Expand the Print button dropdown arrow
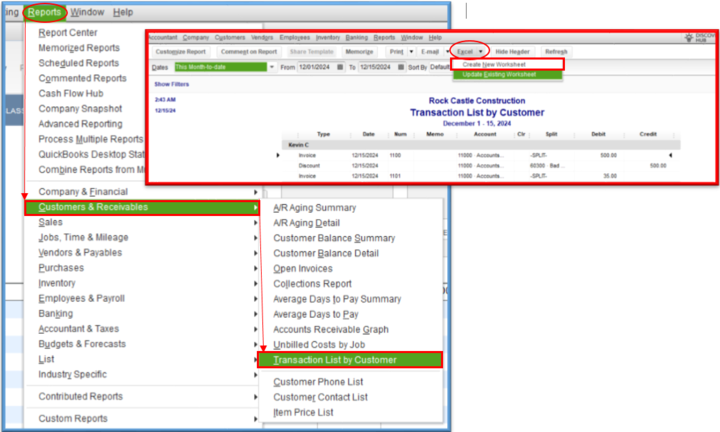 (x=411, y=52)
